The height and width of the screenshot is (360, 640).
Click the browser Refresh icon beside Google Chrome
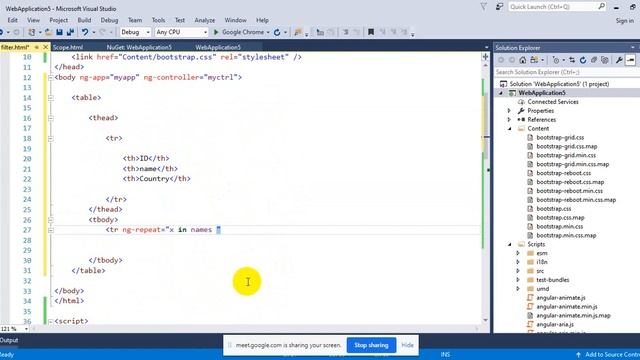point(277,32)
